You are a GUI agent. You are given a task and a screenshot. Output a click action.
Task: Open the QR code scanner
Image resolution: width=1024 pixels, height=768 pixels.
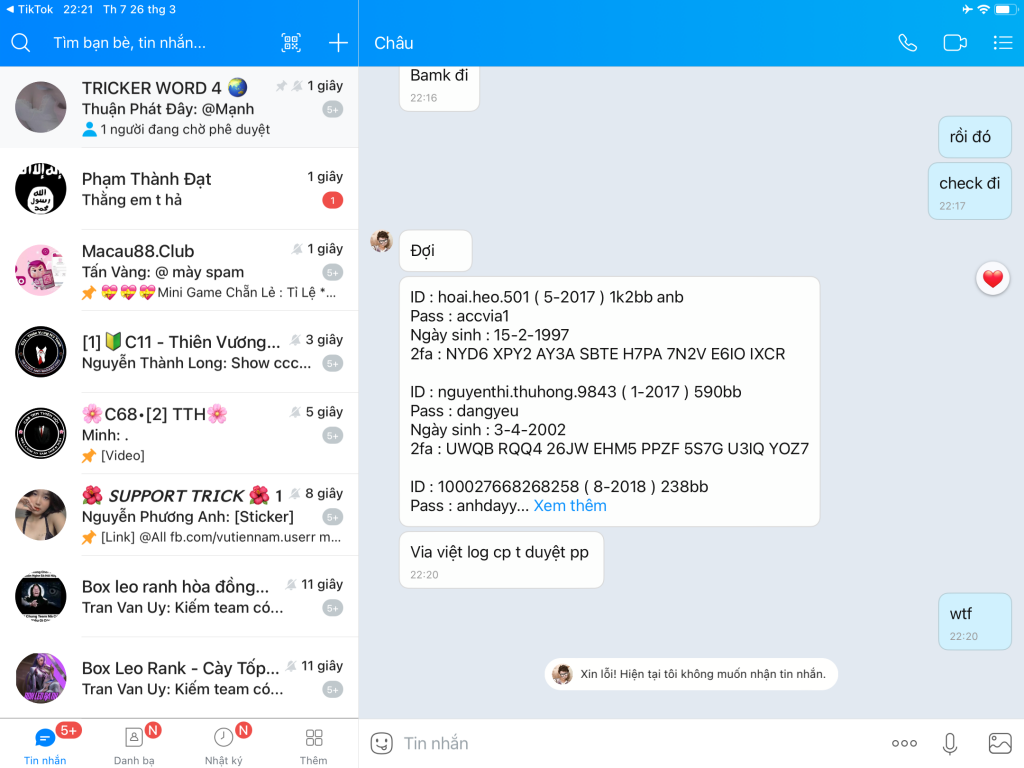(291, 43)
